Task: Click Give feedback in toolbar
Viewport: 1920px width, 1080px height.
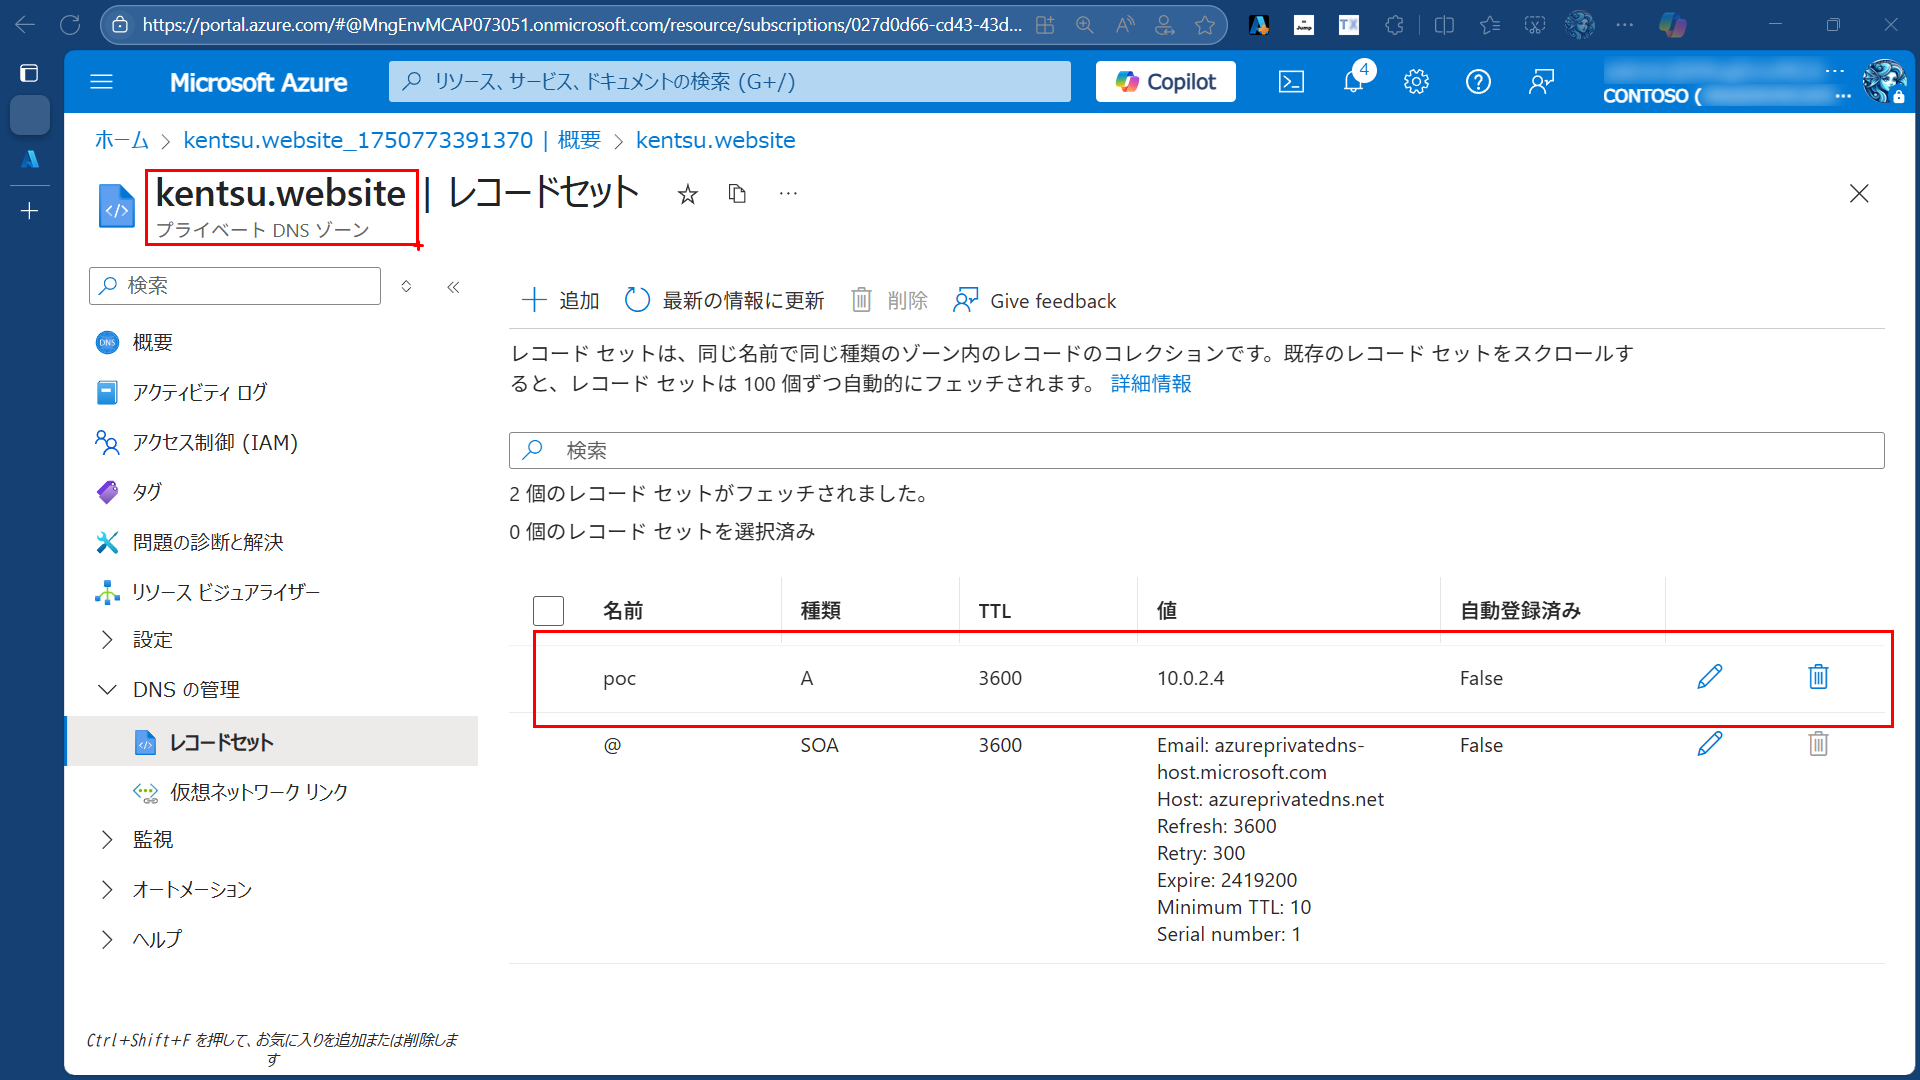Action: coord(1035,300)
